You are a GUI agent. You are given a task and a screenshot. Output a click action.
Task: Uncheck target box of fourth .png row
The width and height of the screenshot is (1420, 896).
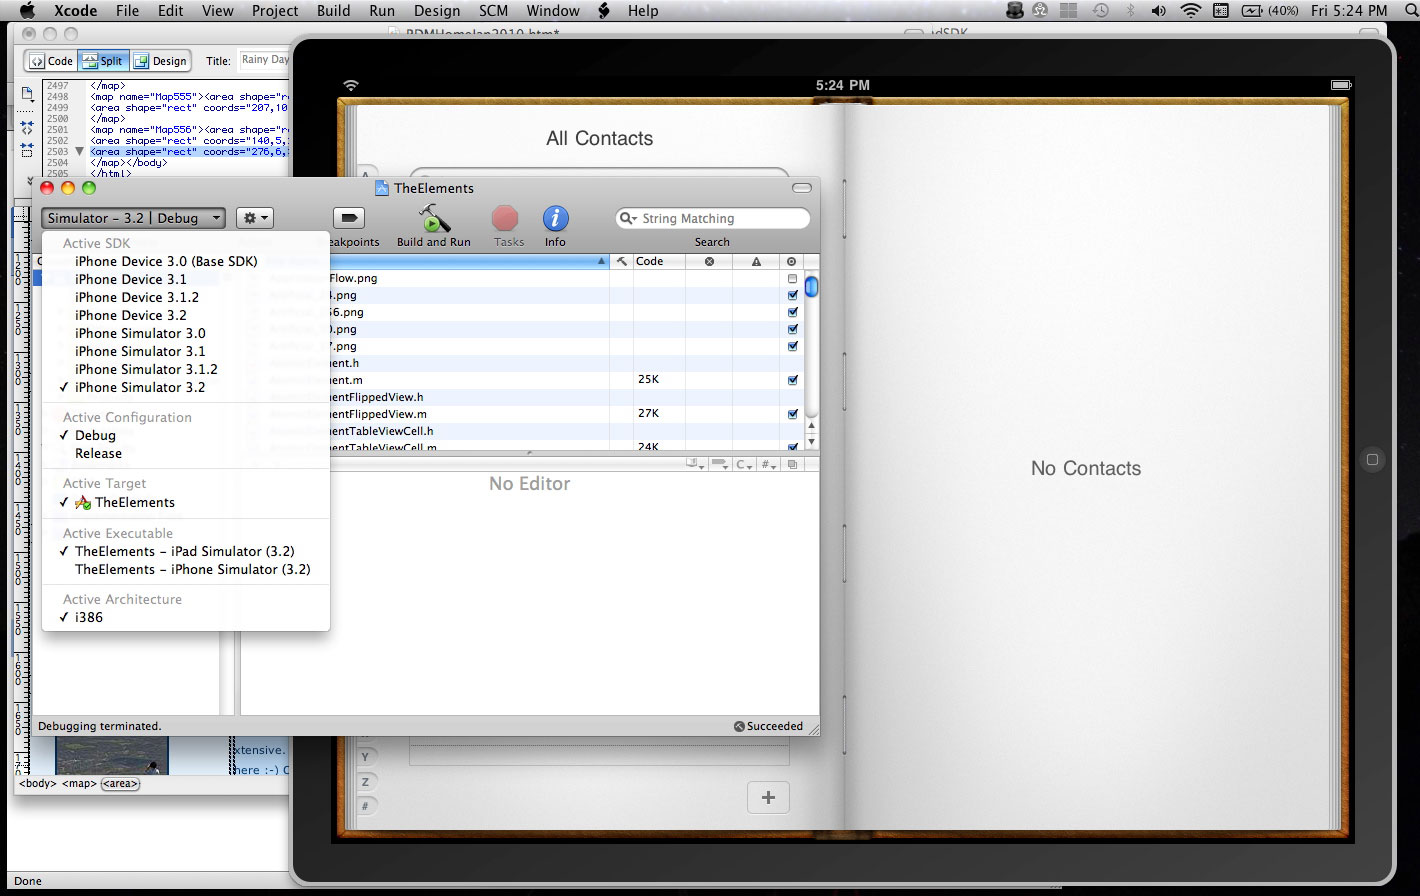[793, 329]
